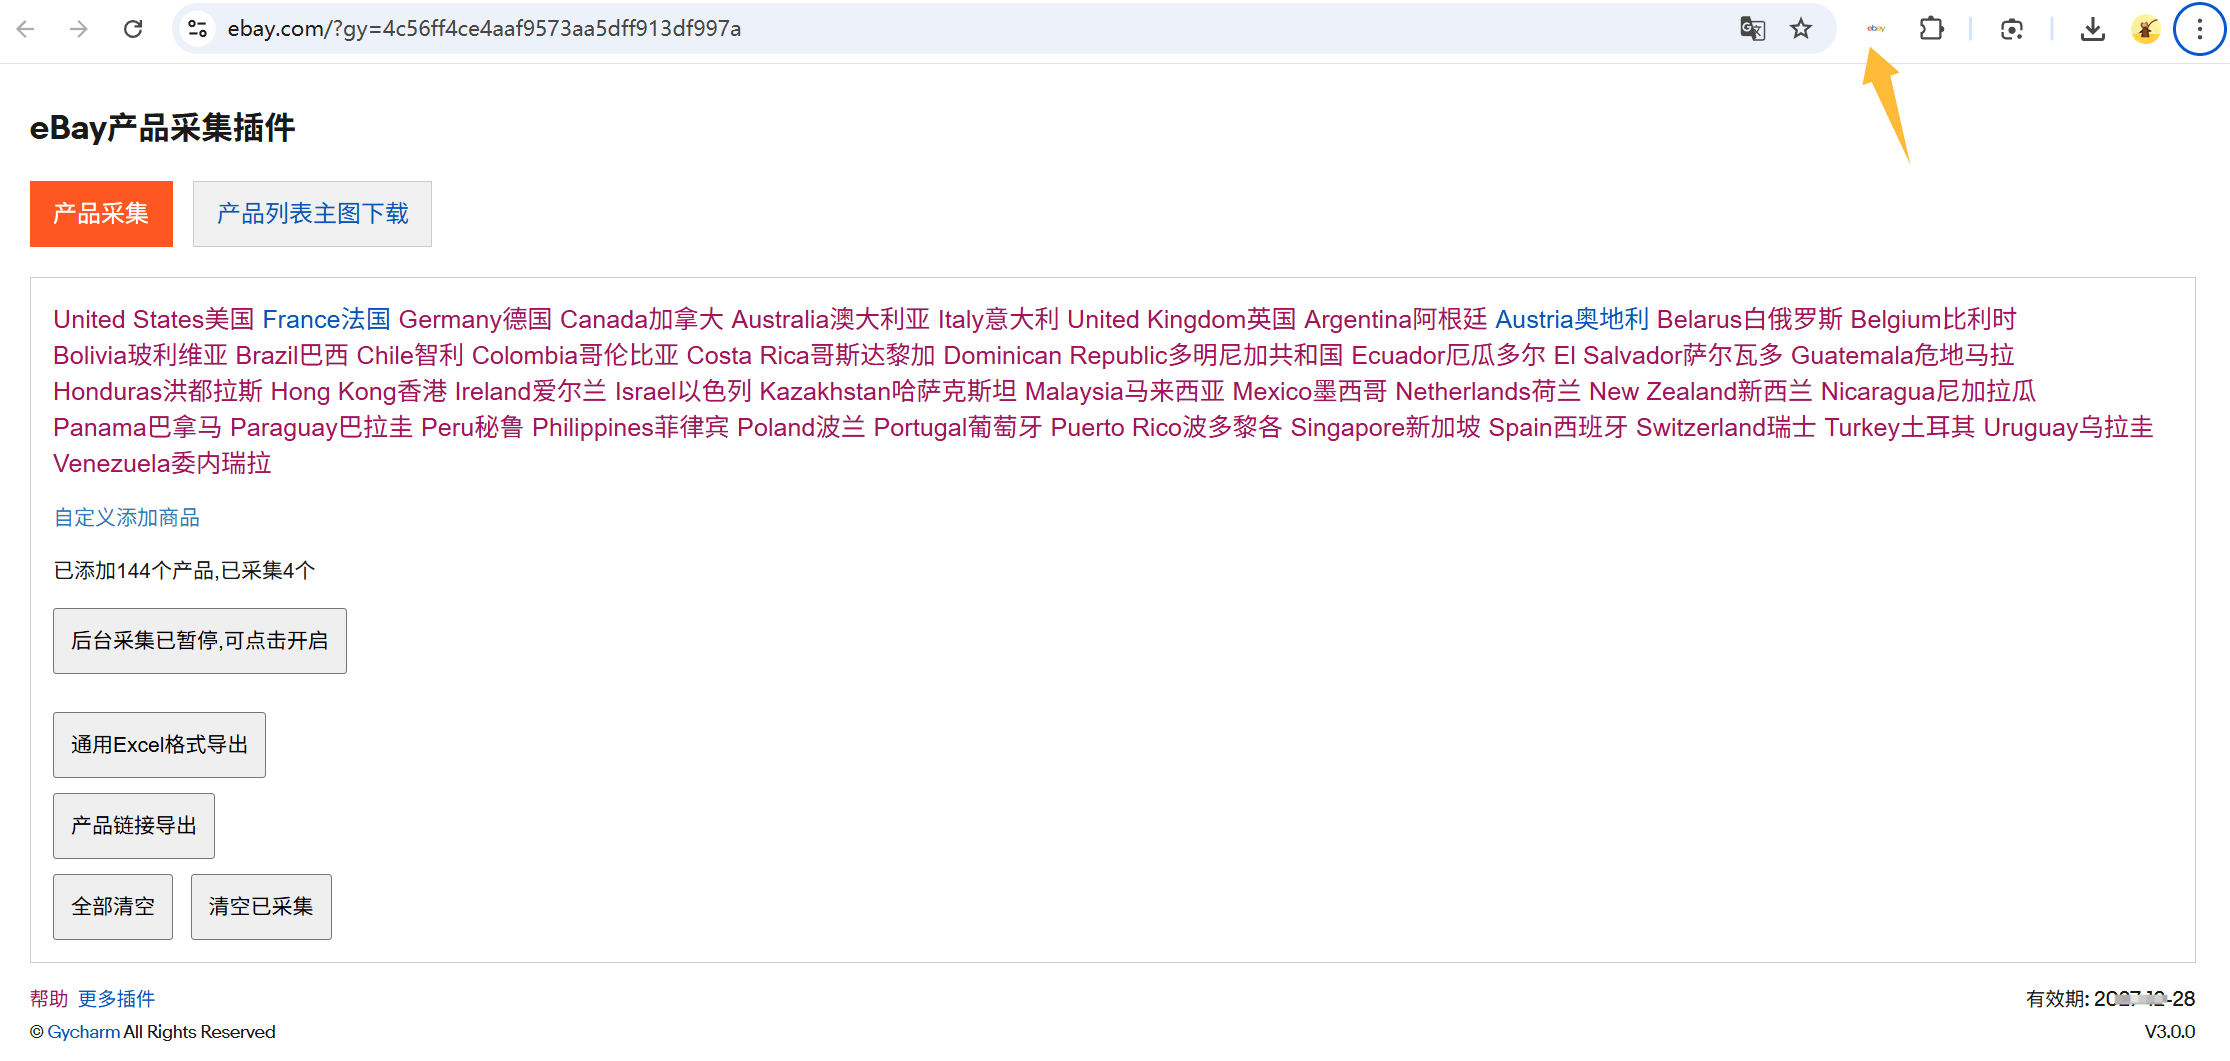
Task: Select Canada加拿大 site
Action: point(641,320)
